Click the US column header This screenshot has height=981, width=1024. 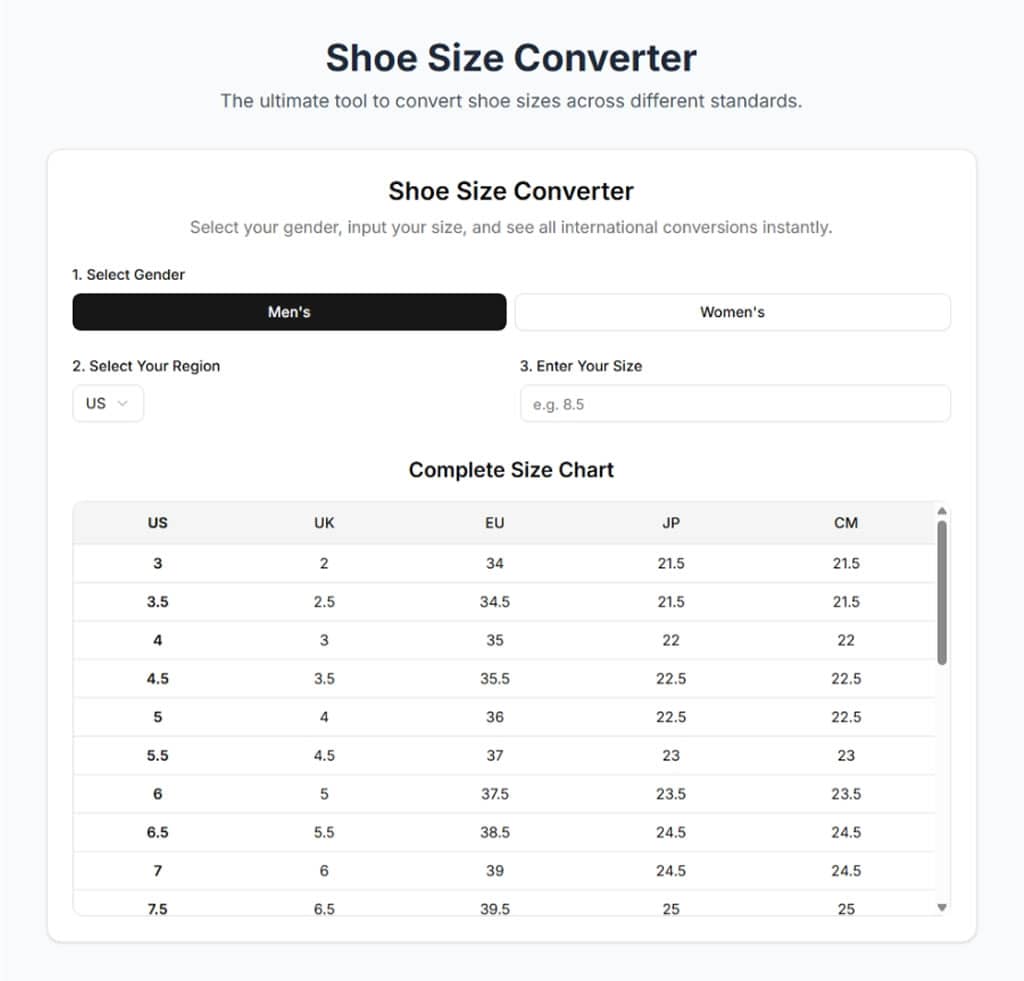coord(157,523)
